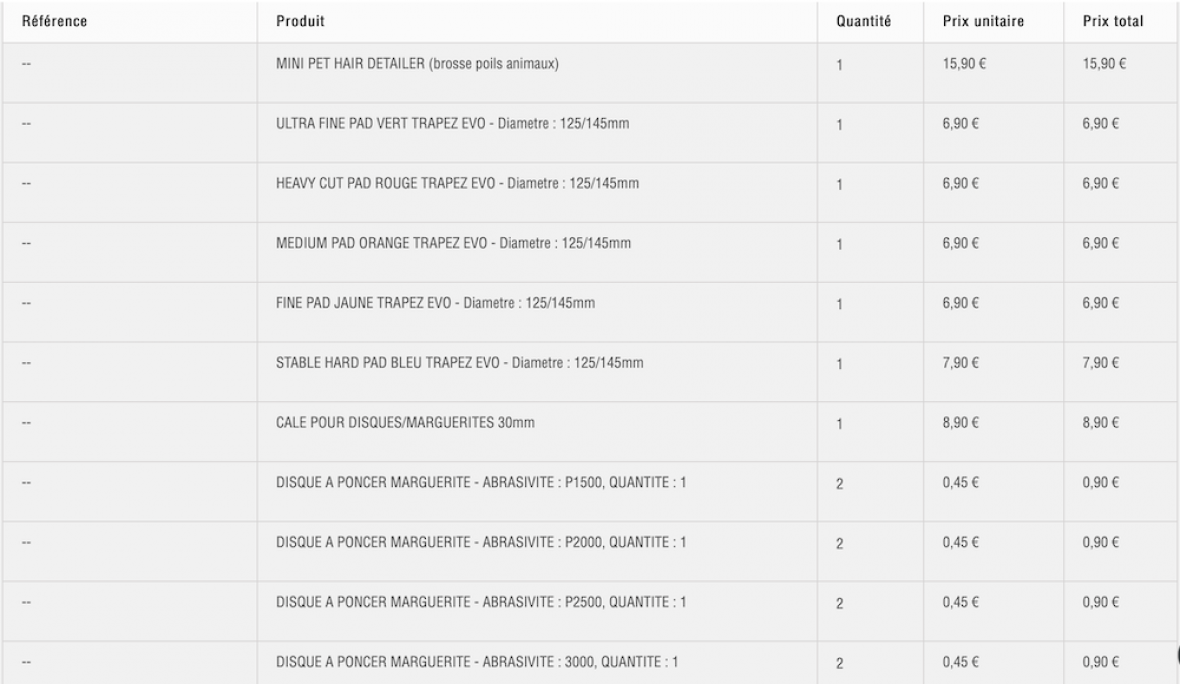Click the "Prix total" column header
Viewport: 1180px width, 684px height.
(x=1114, y=21)
